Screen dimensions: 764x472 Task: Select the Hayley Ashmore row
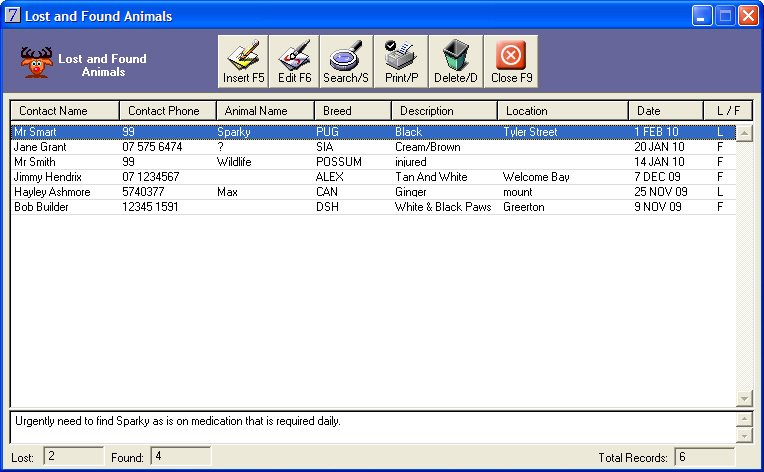(x=373, y=192)
